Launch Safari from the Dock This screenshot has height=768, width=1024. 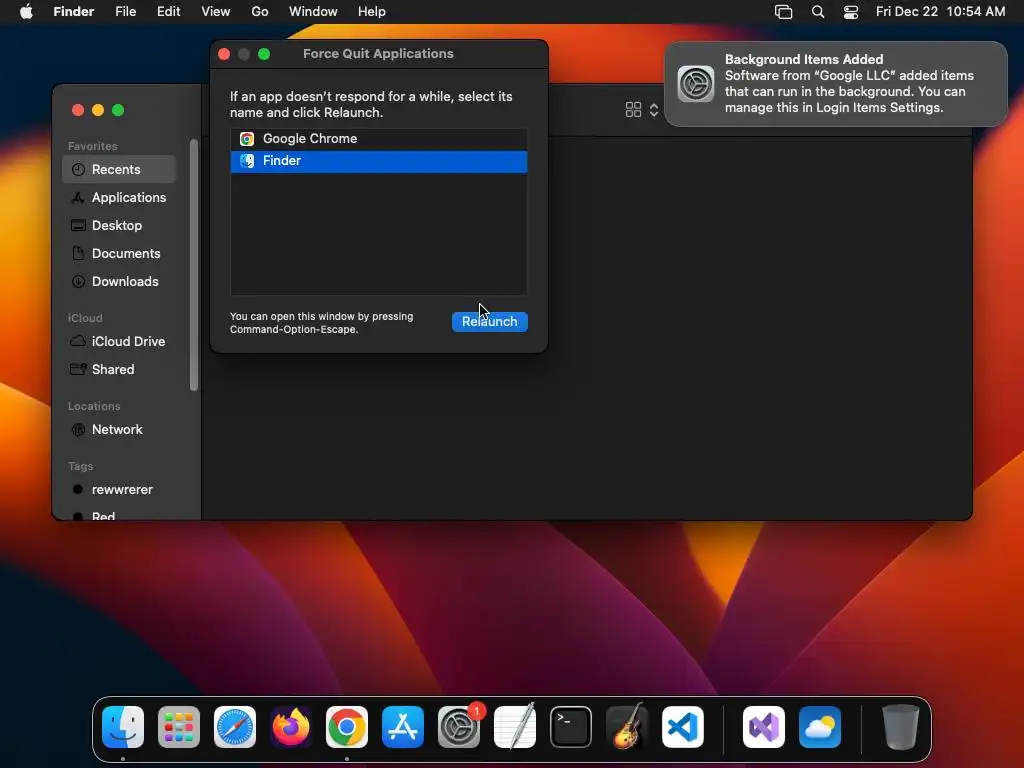click(235, 727)
